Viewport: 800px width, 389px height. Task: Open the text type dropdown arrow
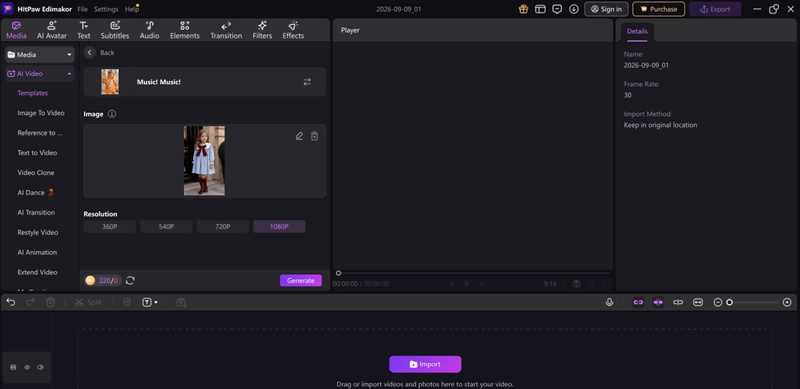pyautogui.click(x=156, y=303)
